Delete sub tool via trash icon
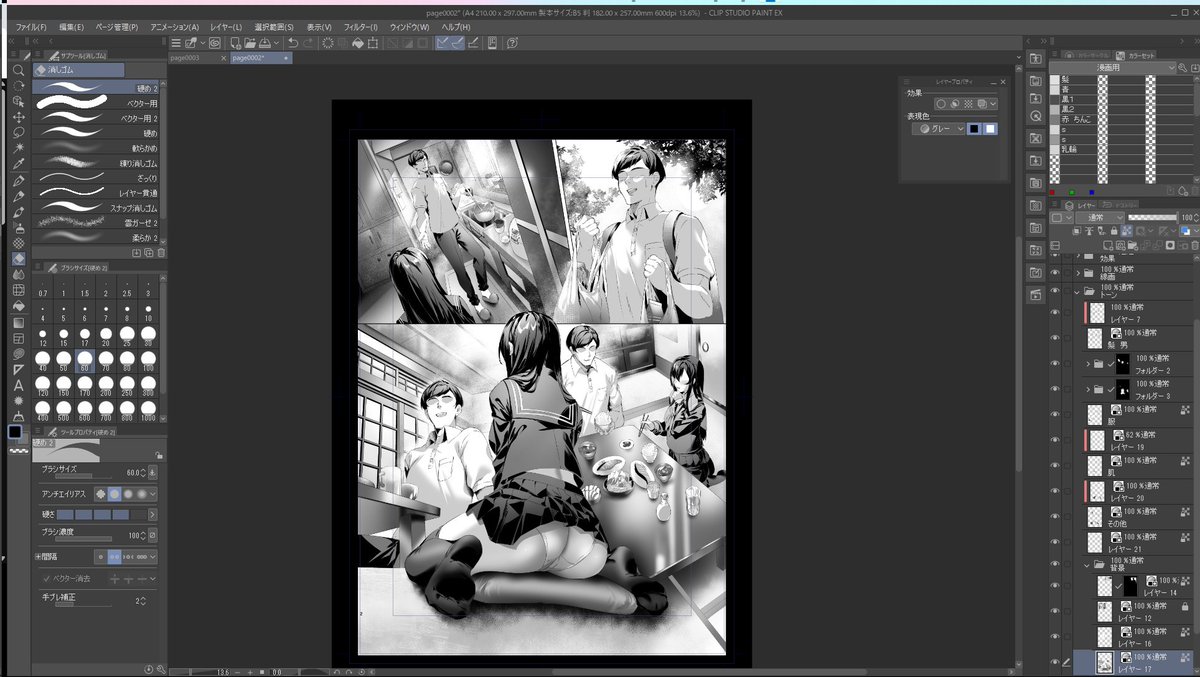The width and height of the screenshot is (1200, 677). [161, 253]
